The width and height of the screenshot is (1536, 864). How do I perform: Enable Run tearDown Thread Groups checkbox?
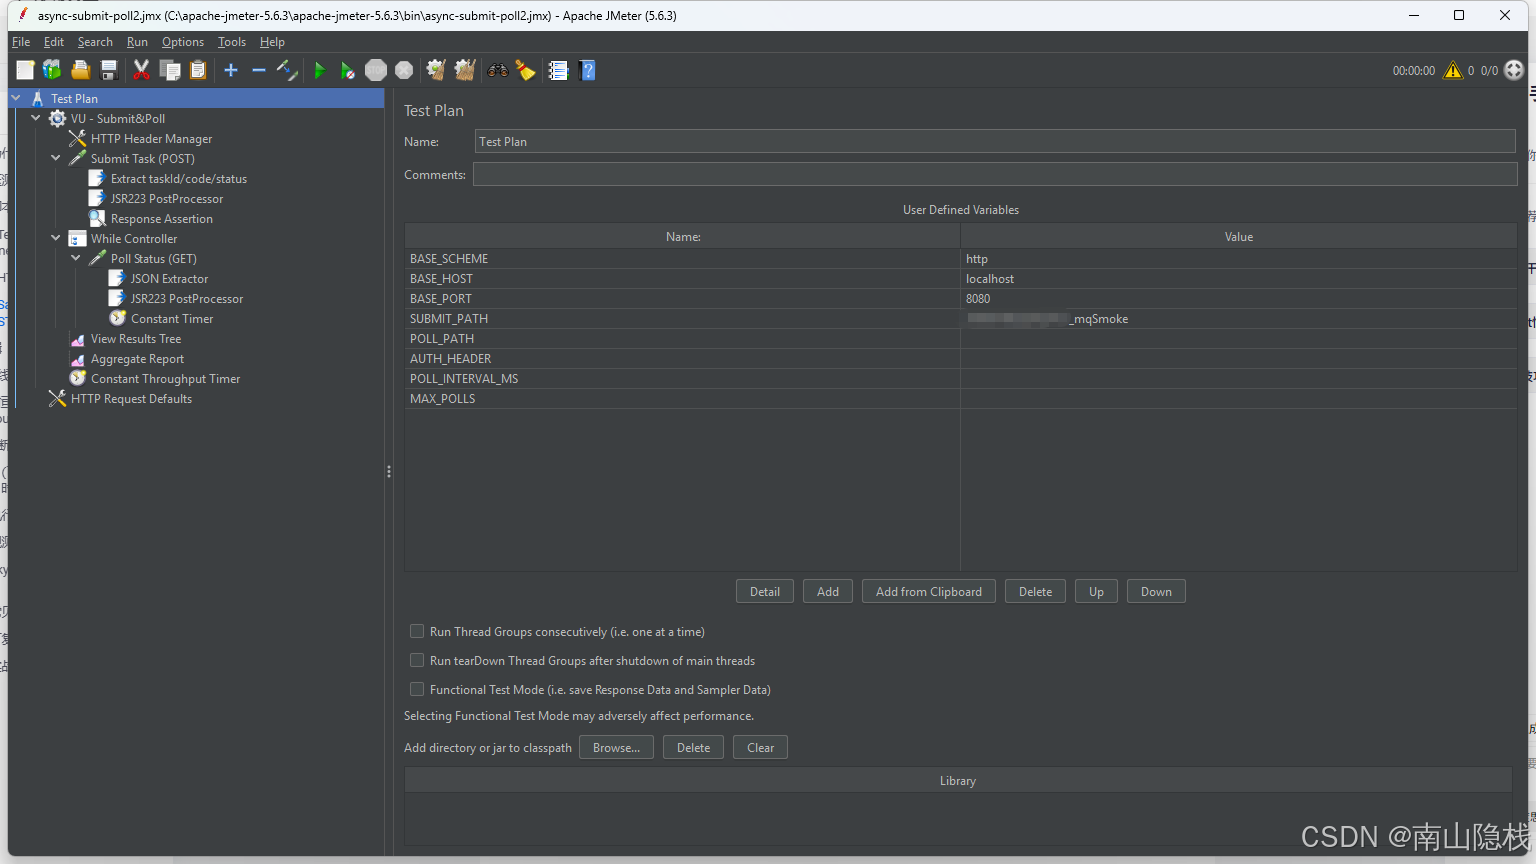coord(417,660)
